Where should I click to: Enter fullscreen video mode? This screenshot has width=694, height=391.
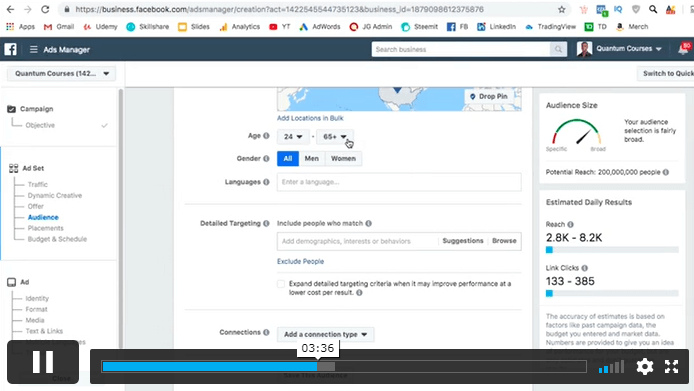671,367
